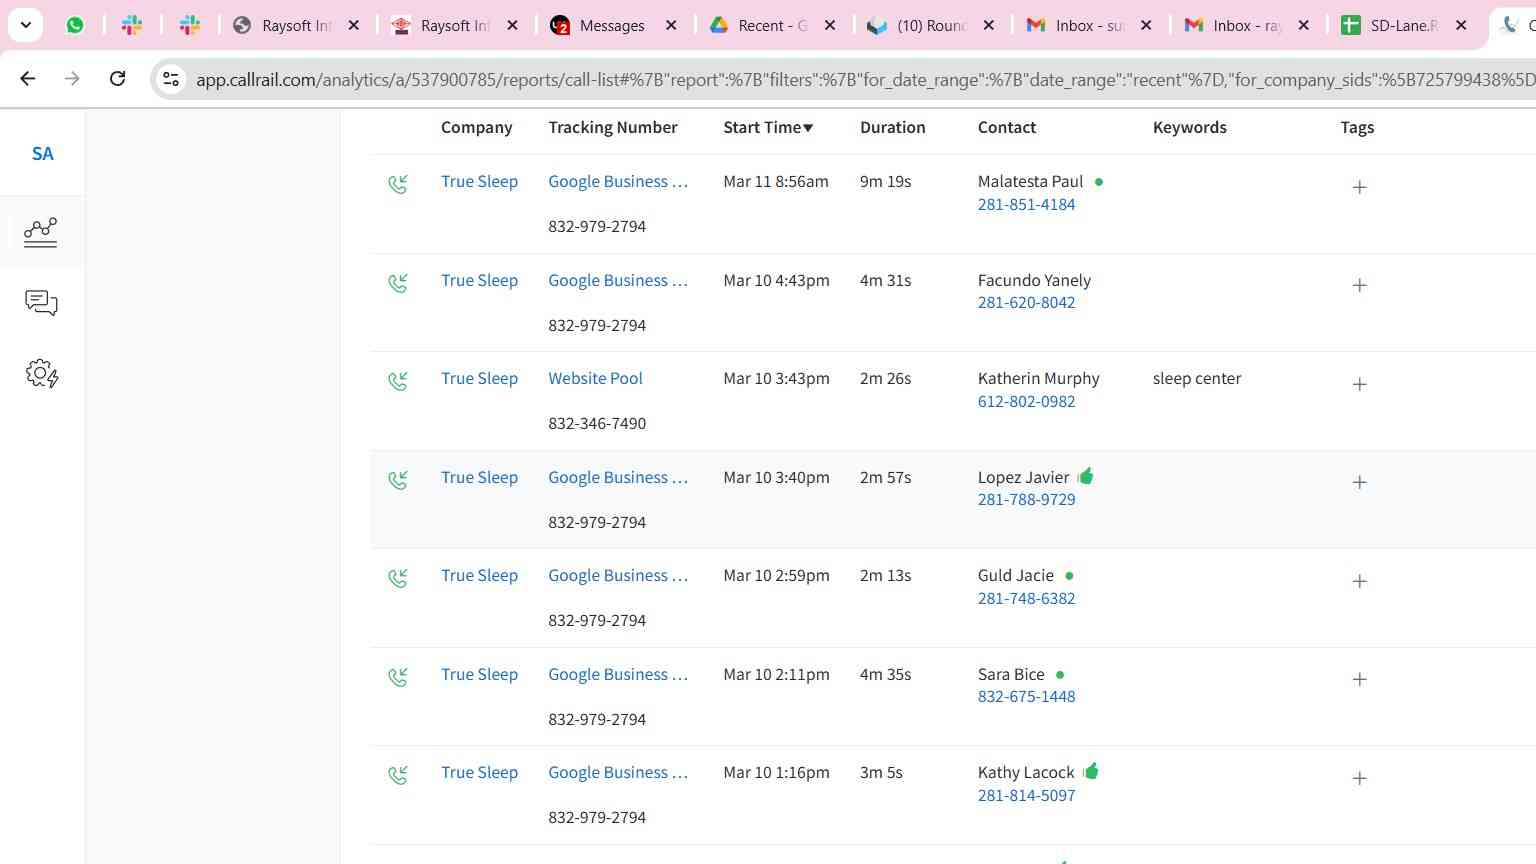Open phone number 612-802-0982 link

pyautogui.click(x=1026, y=401)
